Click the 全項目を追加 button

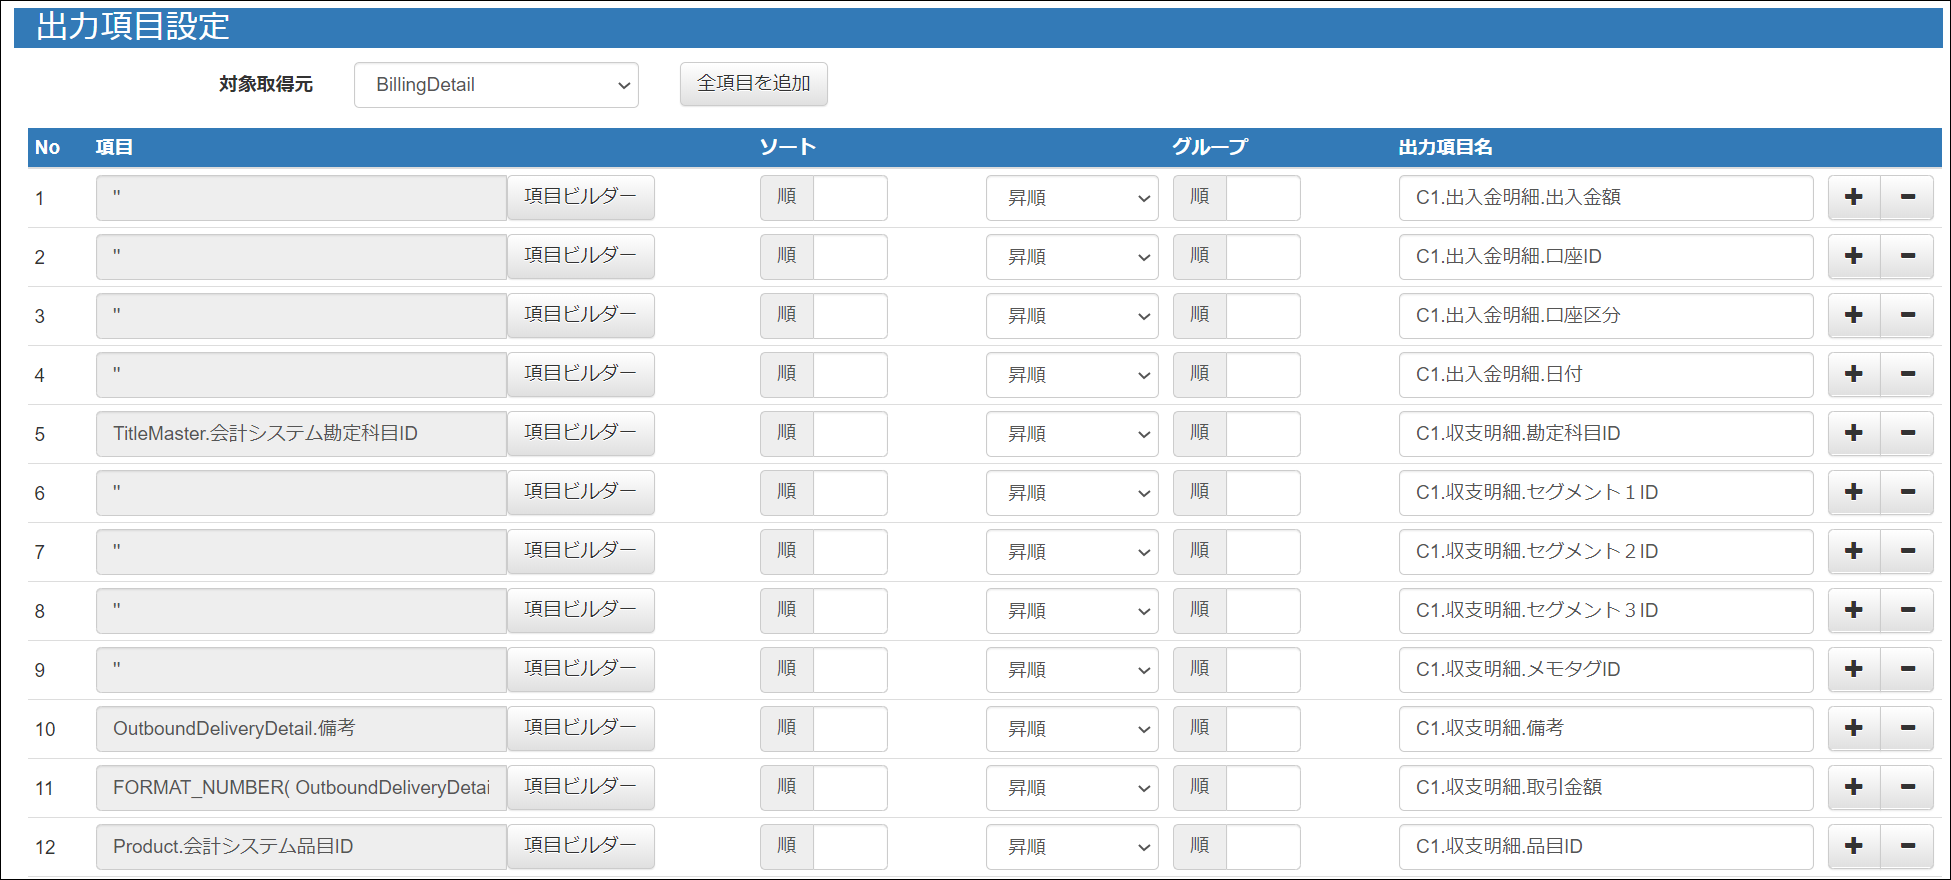(753, 84)
